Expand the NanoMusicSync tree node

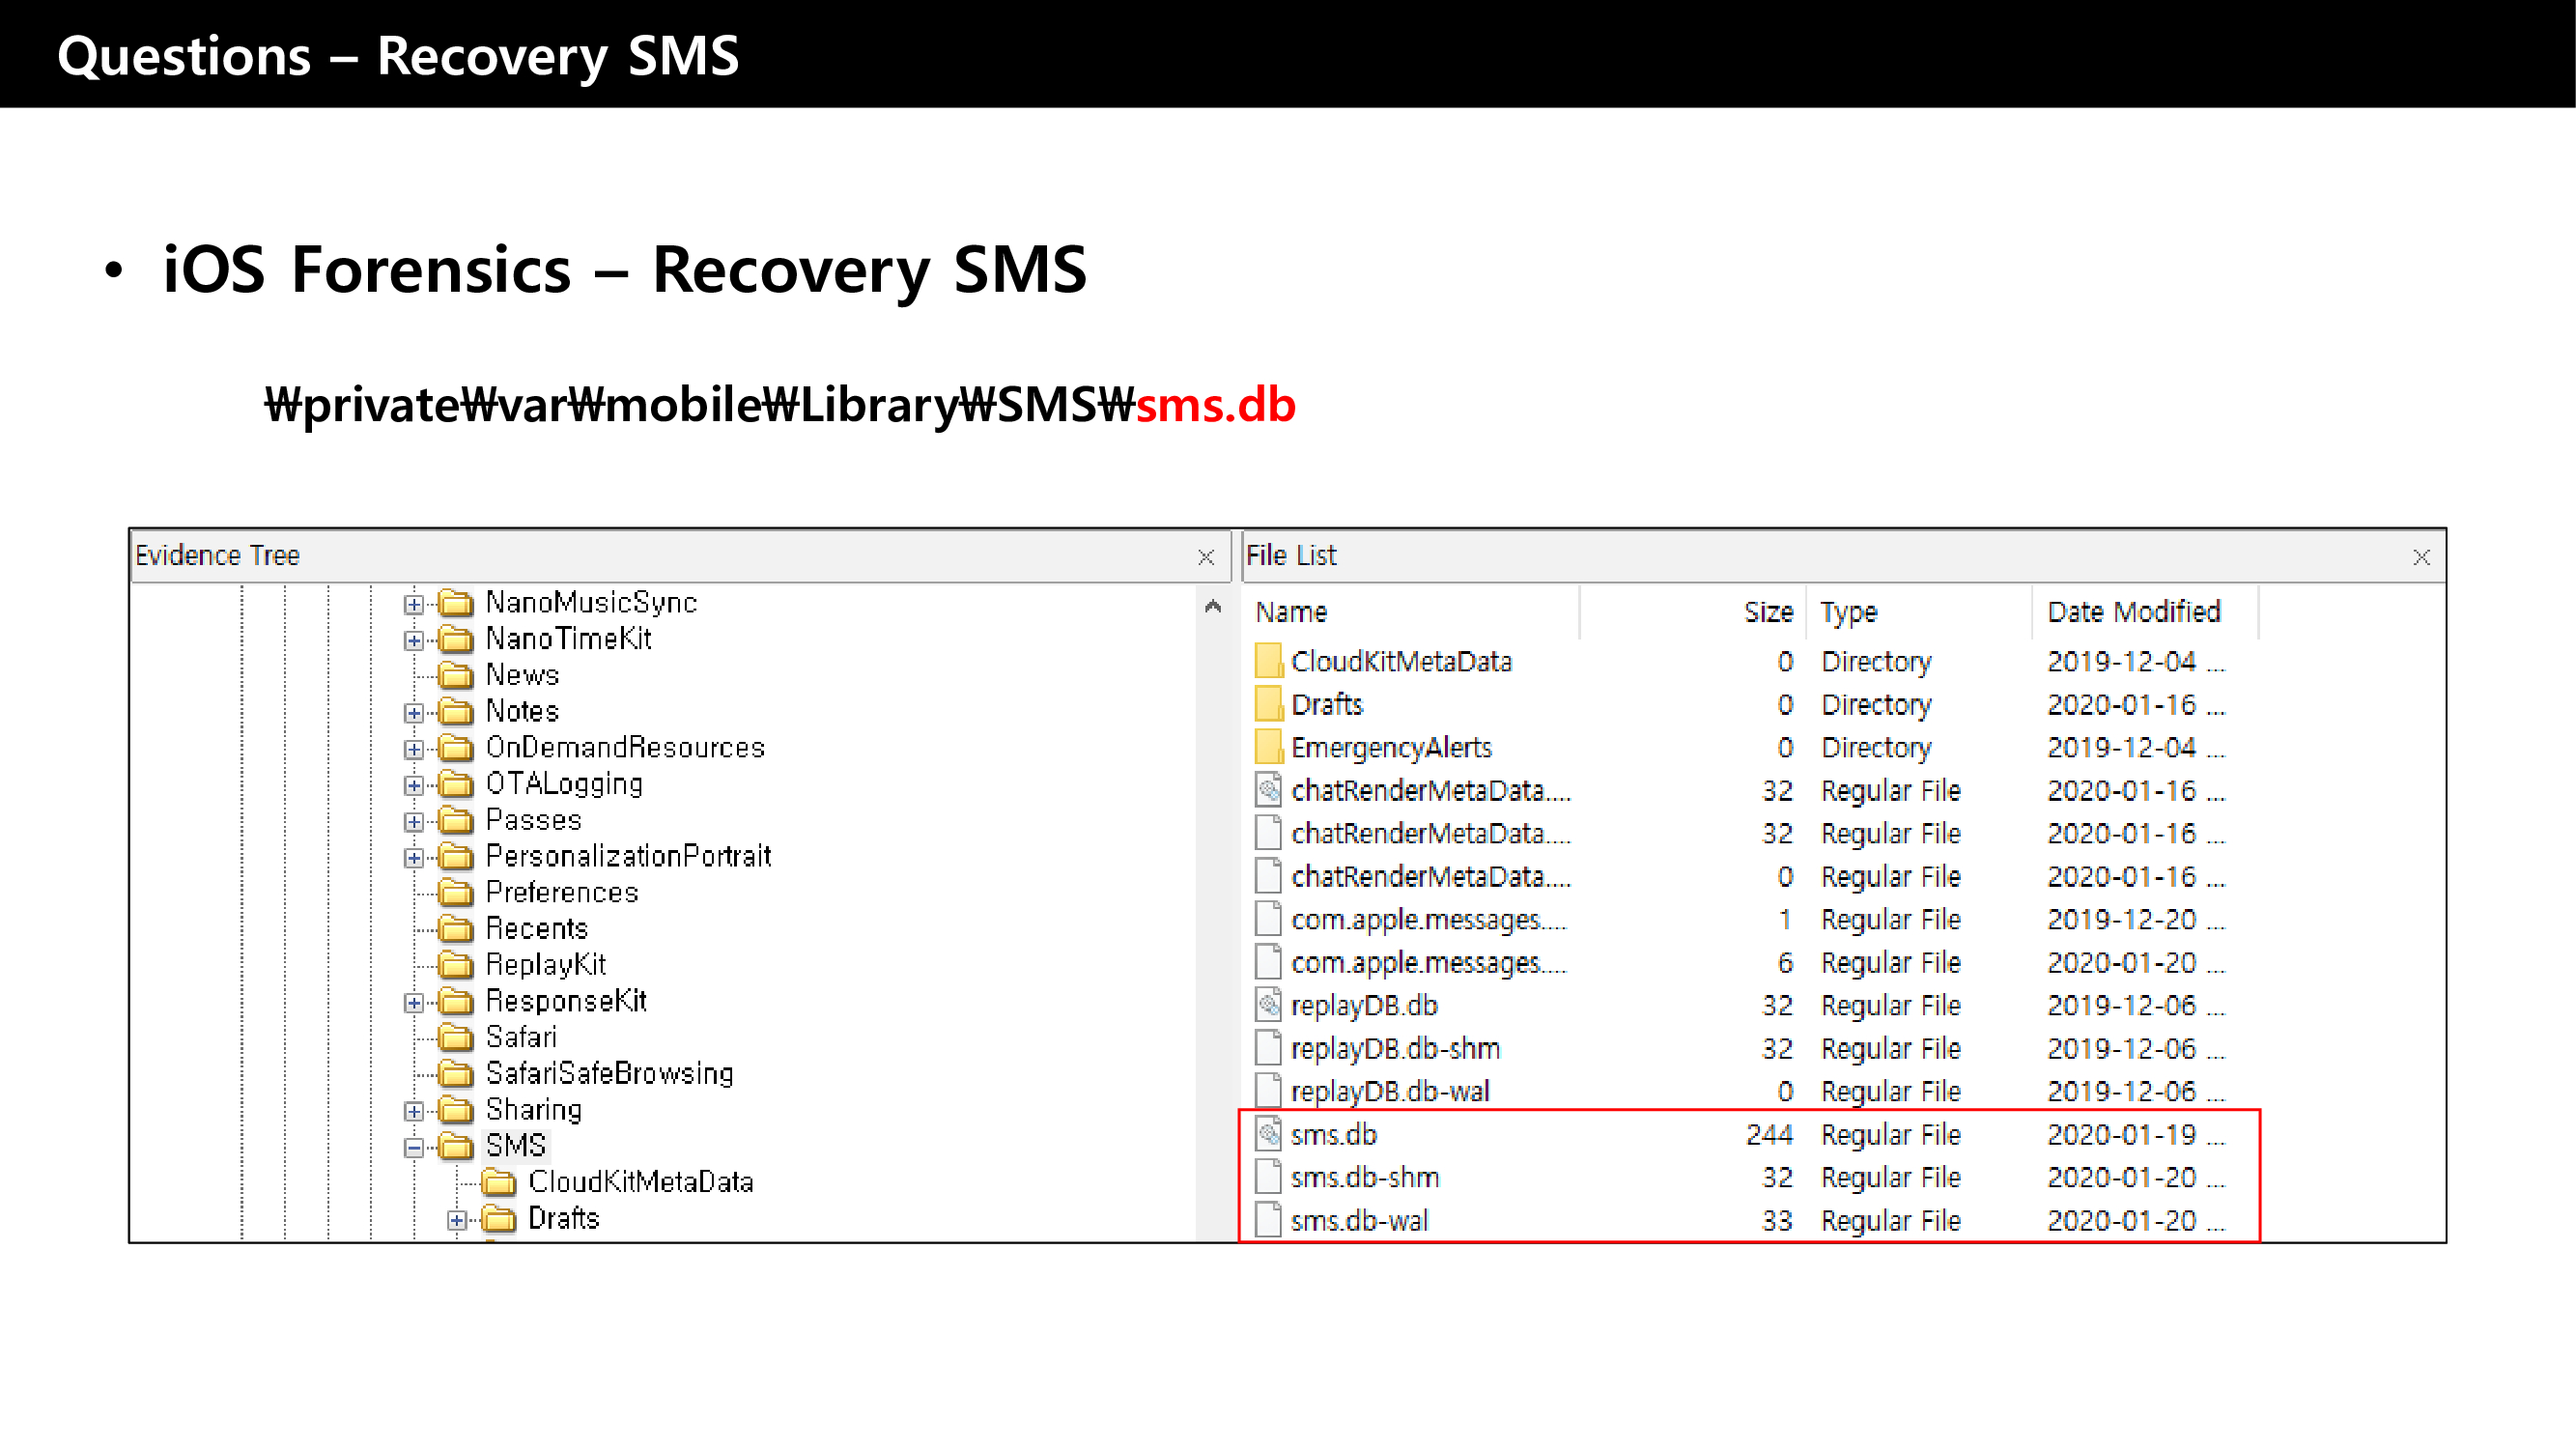(413, 604)
